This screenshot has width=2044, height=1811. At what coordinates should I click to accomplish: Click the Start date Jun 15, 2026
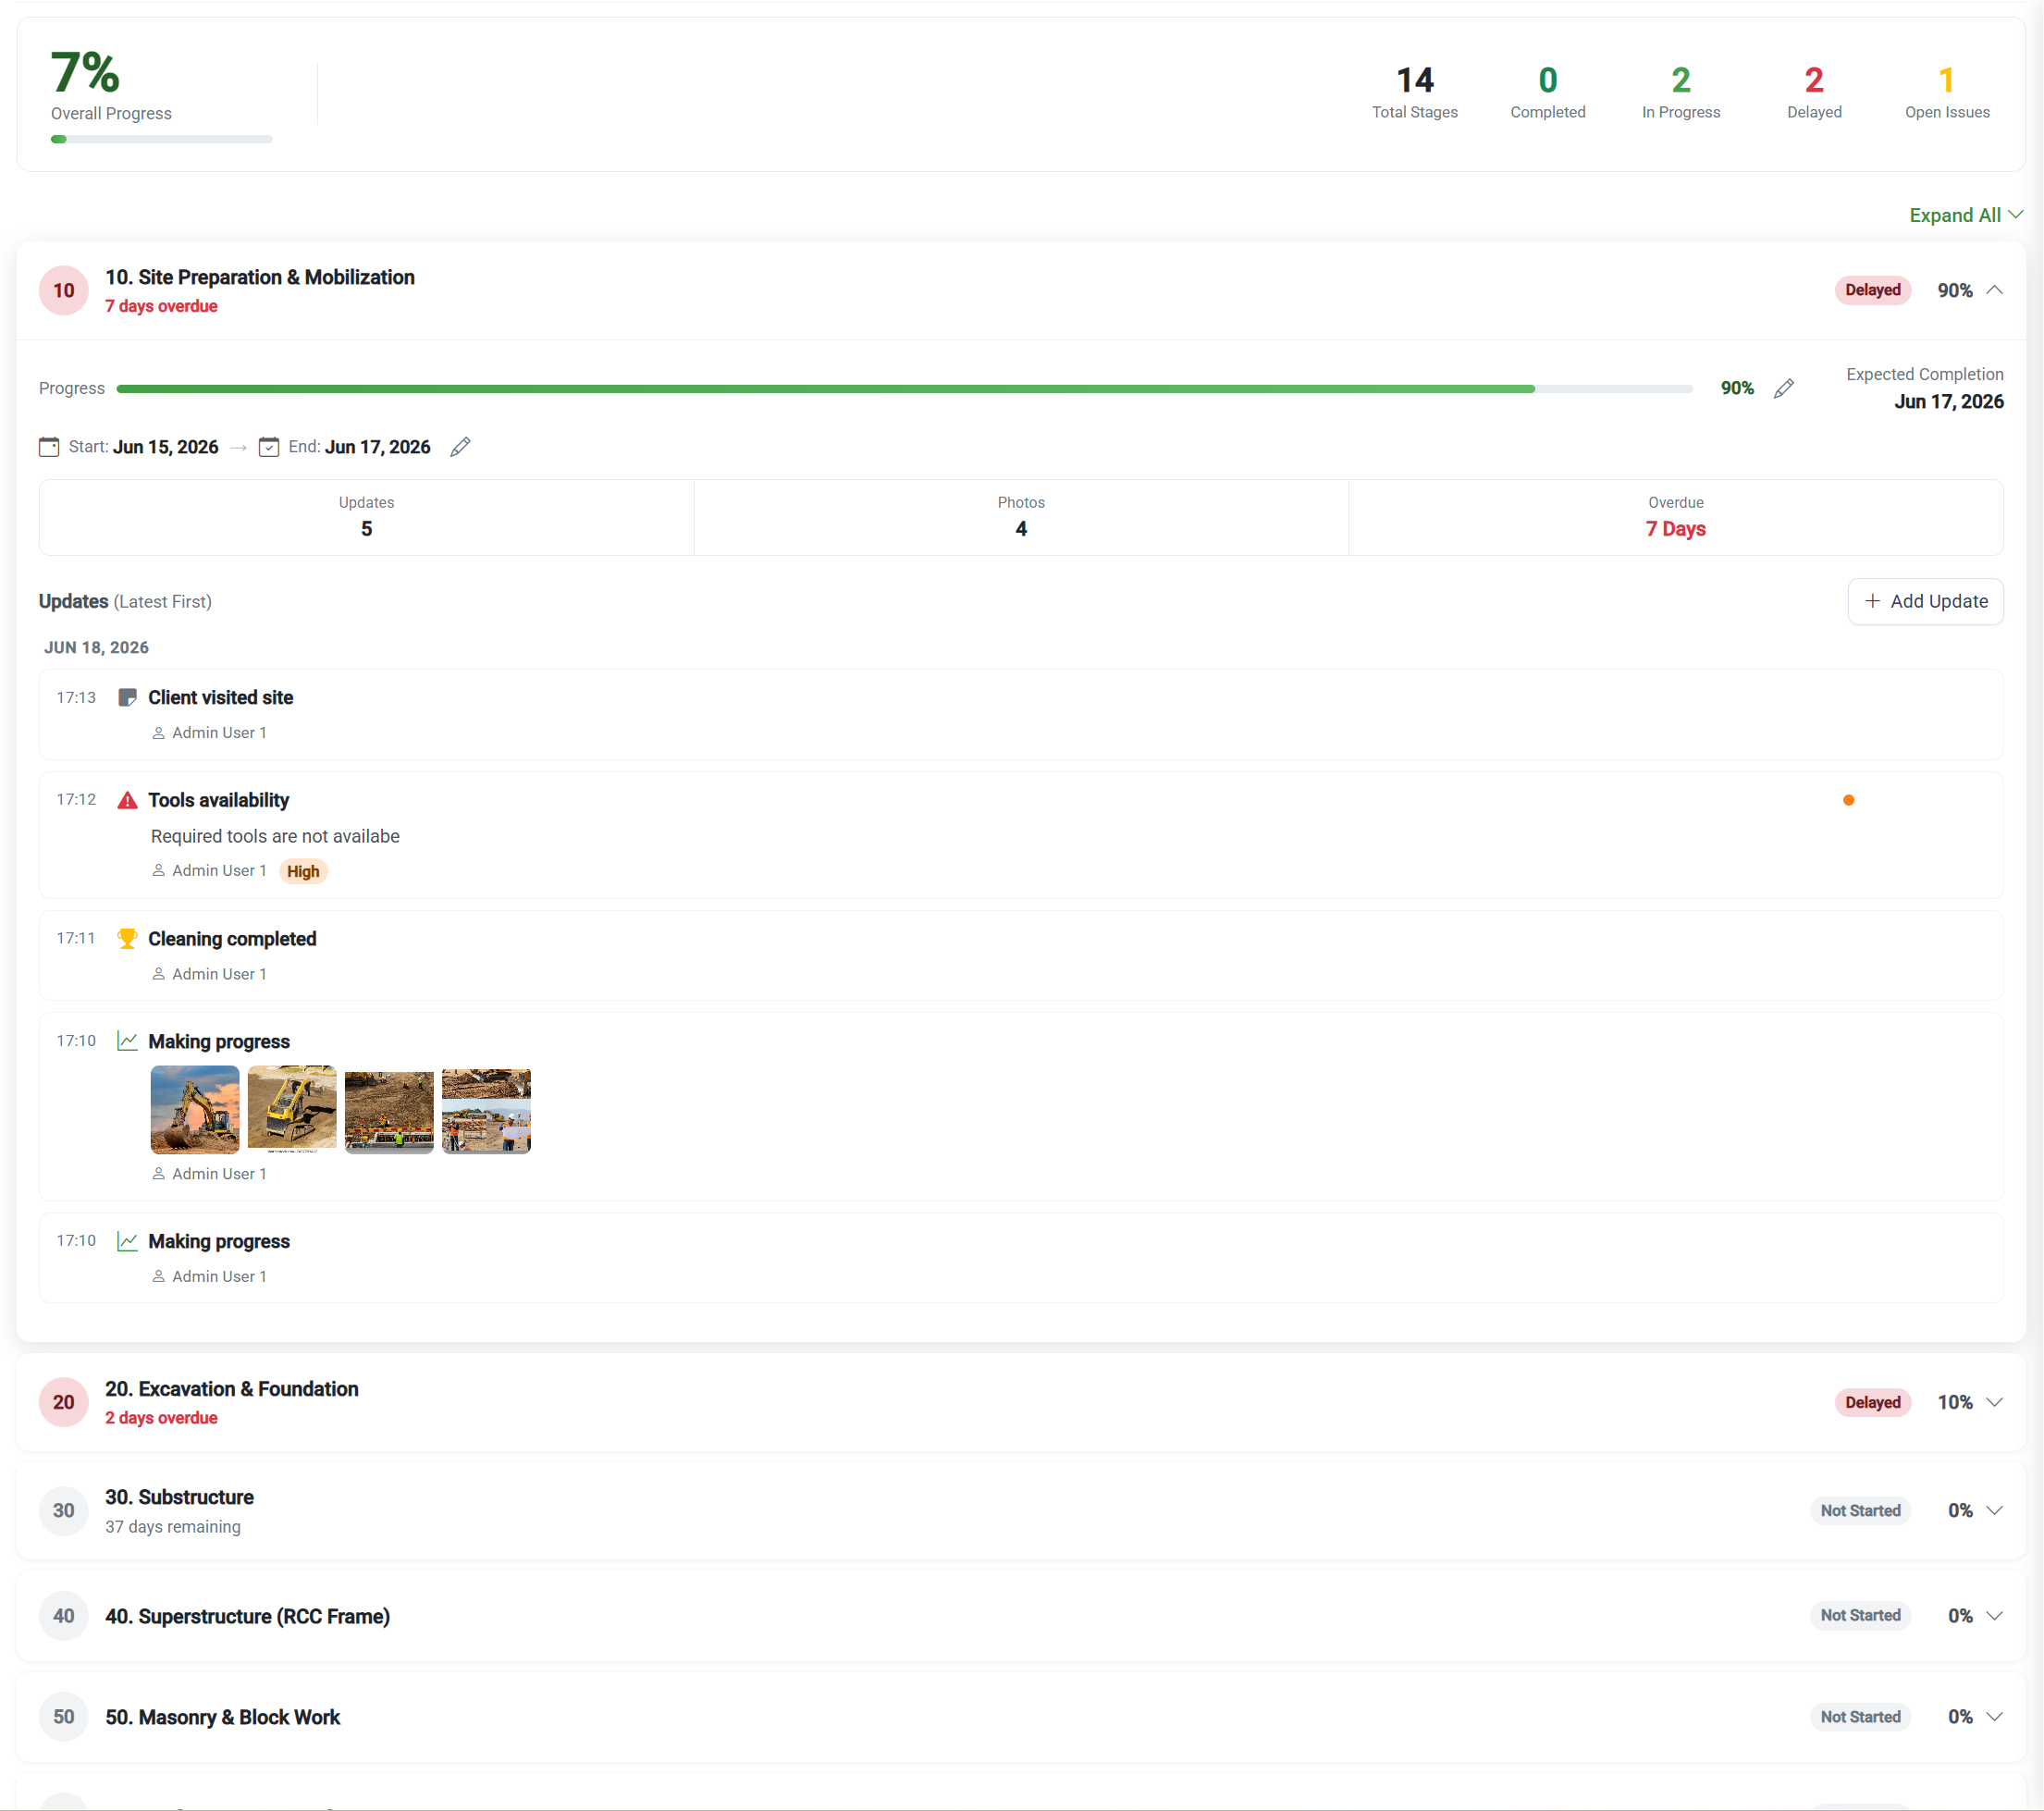pos(166,447)
